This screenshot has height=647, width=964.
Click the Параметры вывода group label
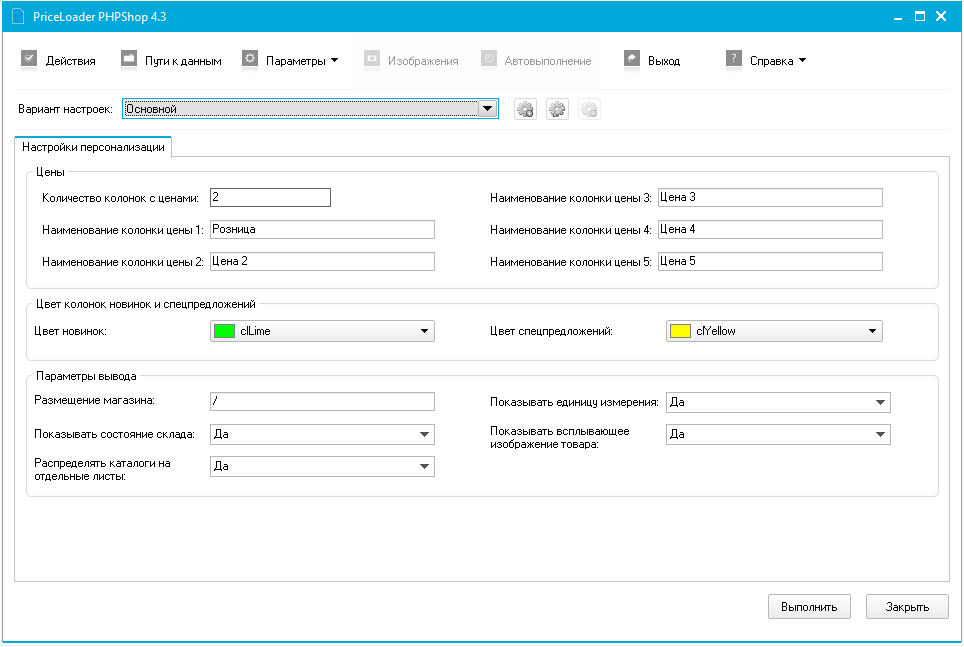[86, 376]
